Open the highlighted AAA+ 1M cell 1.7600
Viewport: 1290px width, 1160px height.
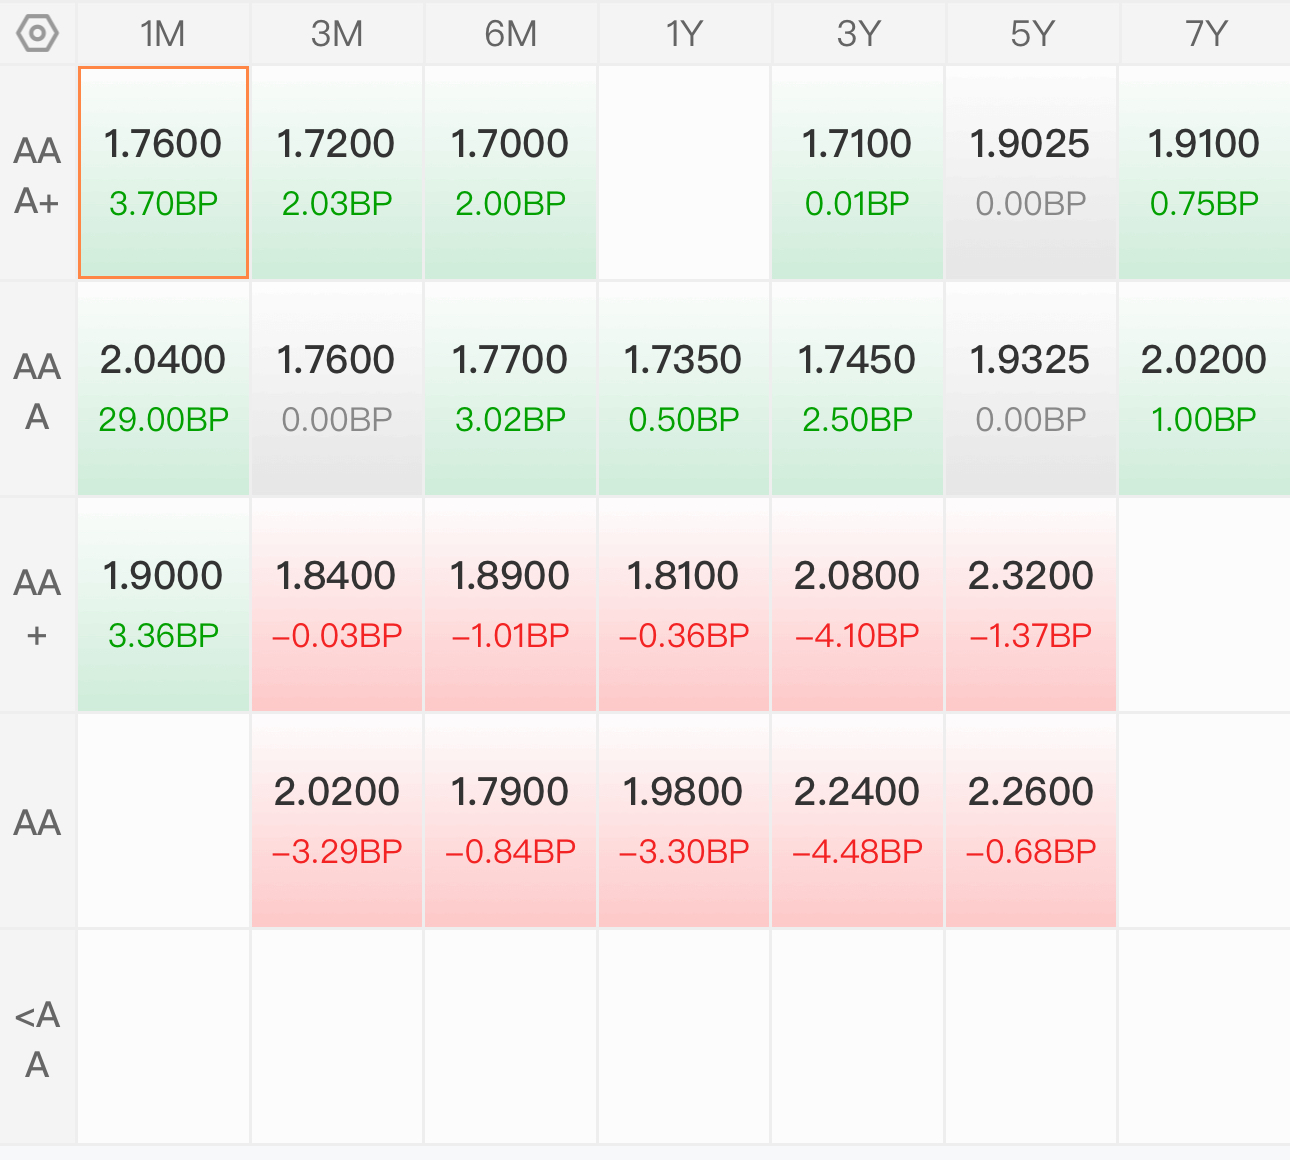163,172
